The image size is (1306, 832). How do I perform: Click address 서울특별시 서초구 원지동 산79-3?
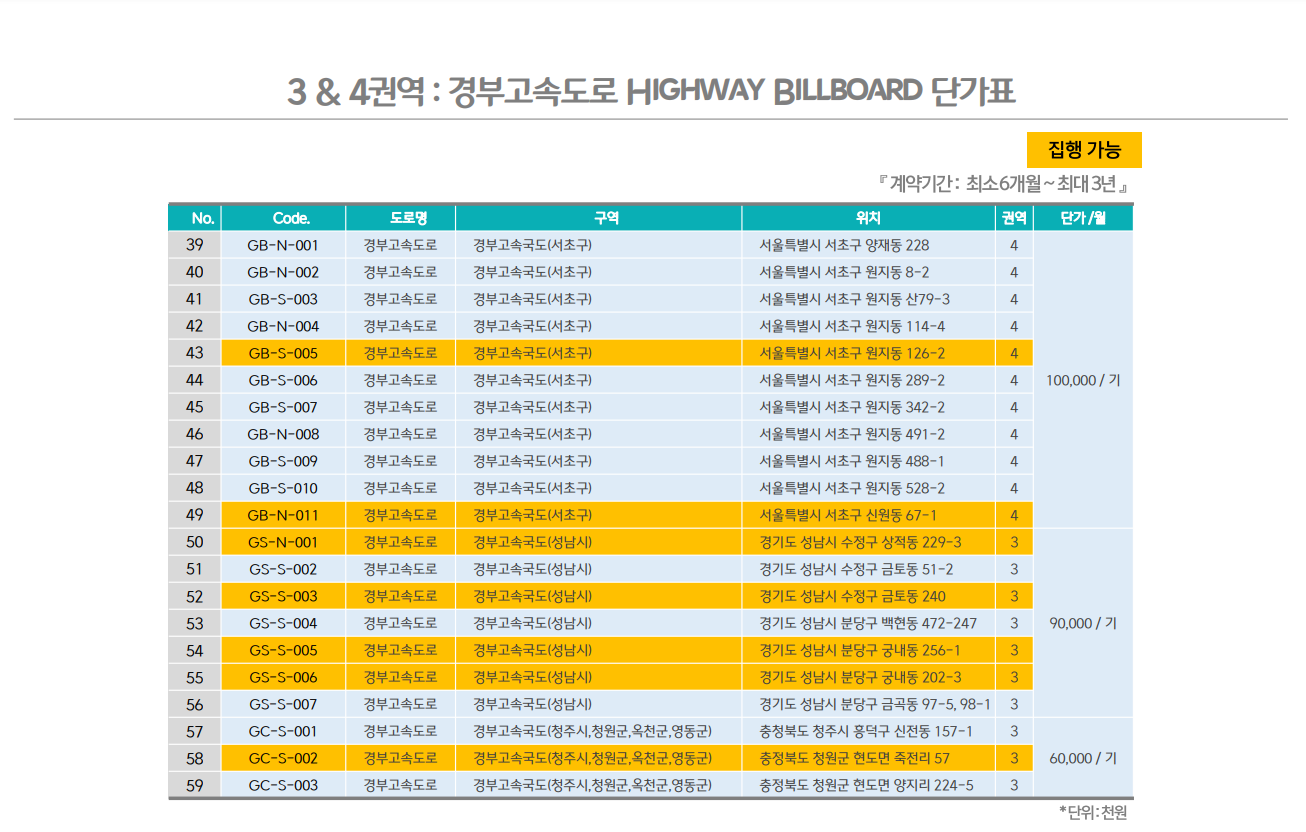coord(855,299)
